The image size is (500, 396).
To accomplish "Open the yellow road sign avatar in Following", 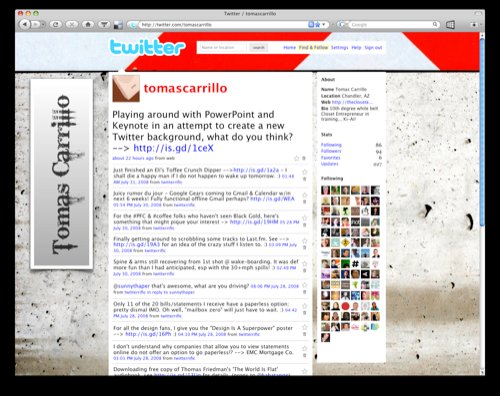I will (346, 243).
